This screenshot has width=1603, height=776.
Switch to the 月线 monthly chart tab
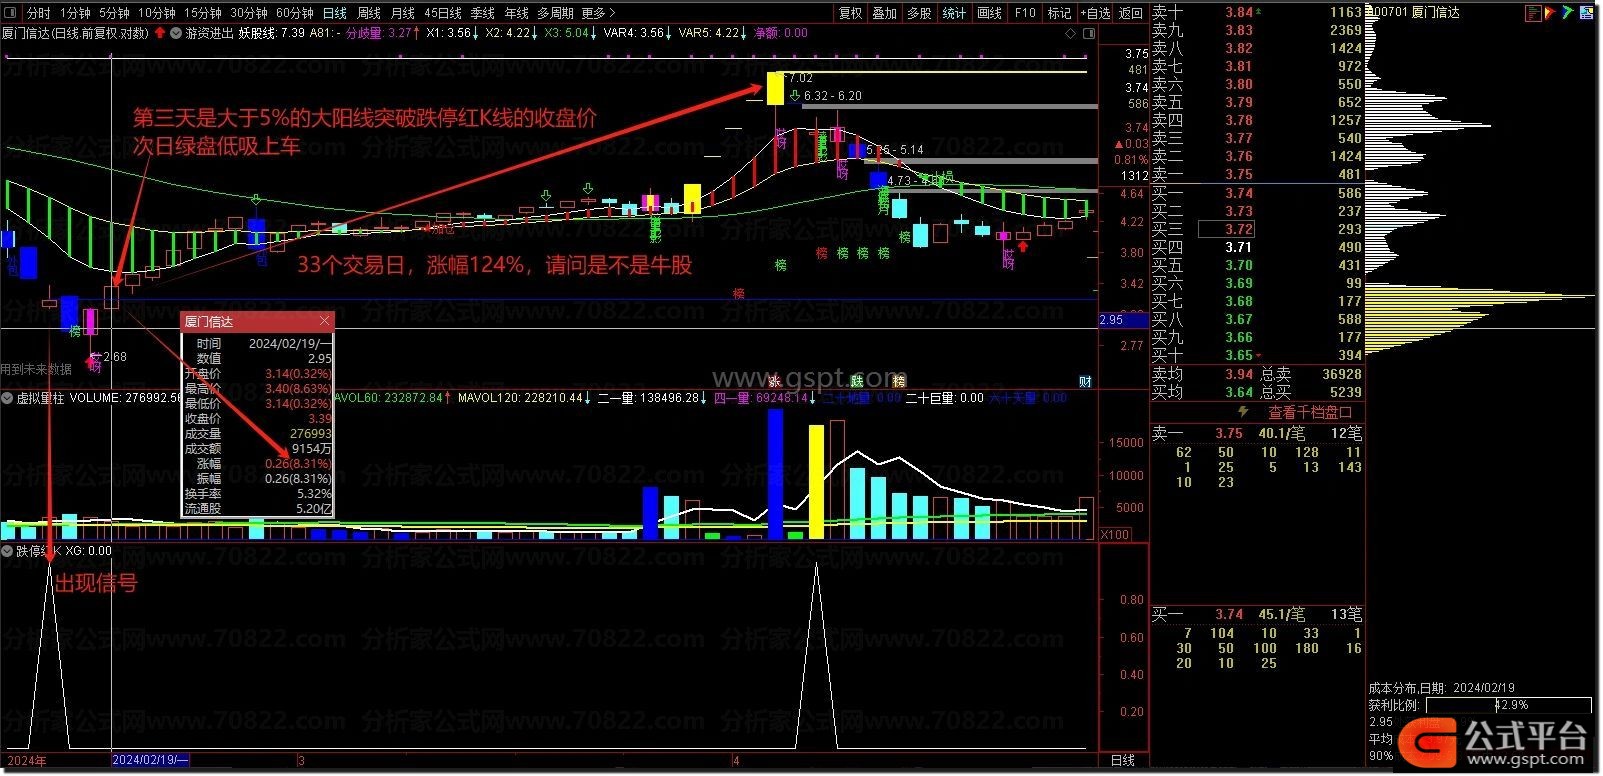[403, 13]
